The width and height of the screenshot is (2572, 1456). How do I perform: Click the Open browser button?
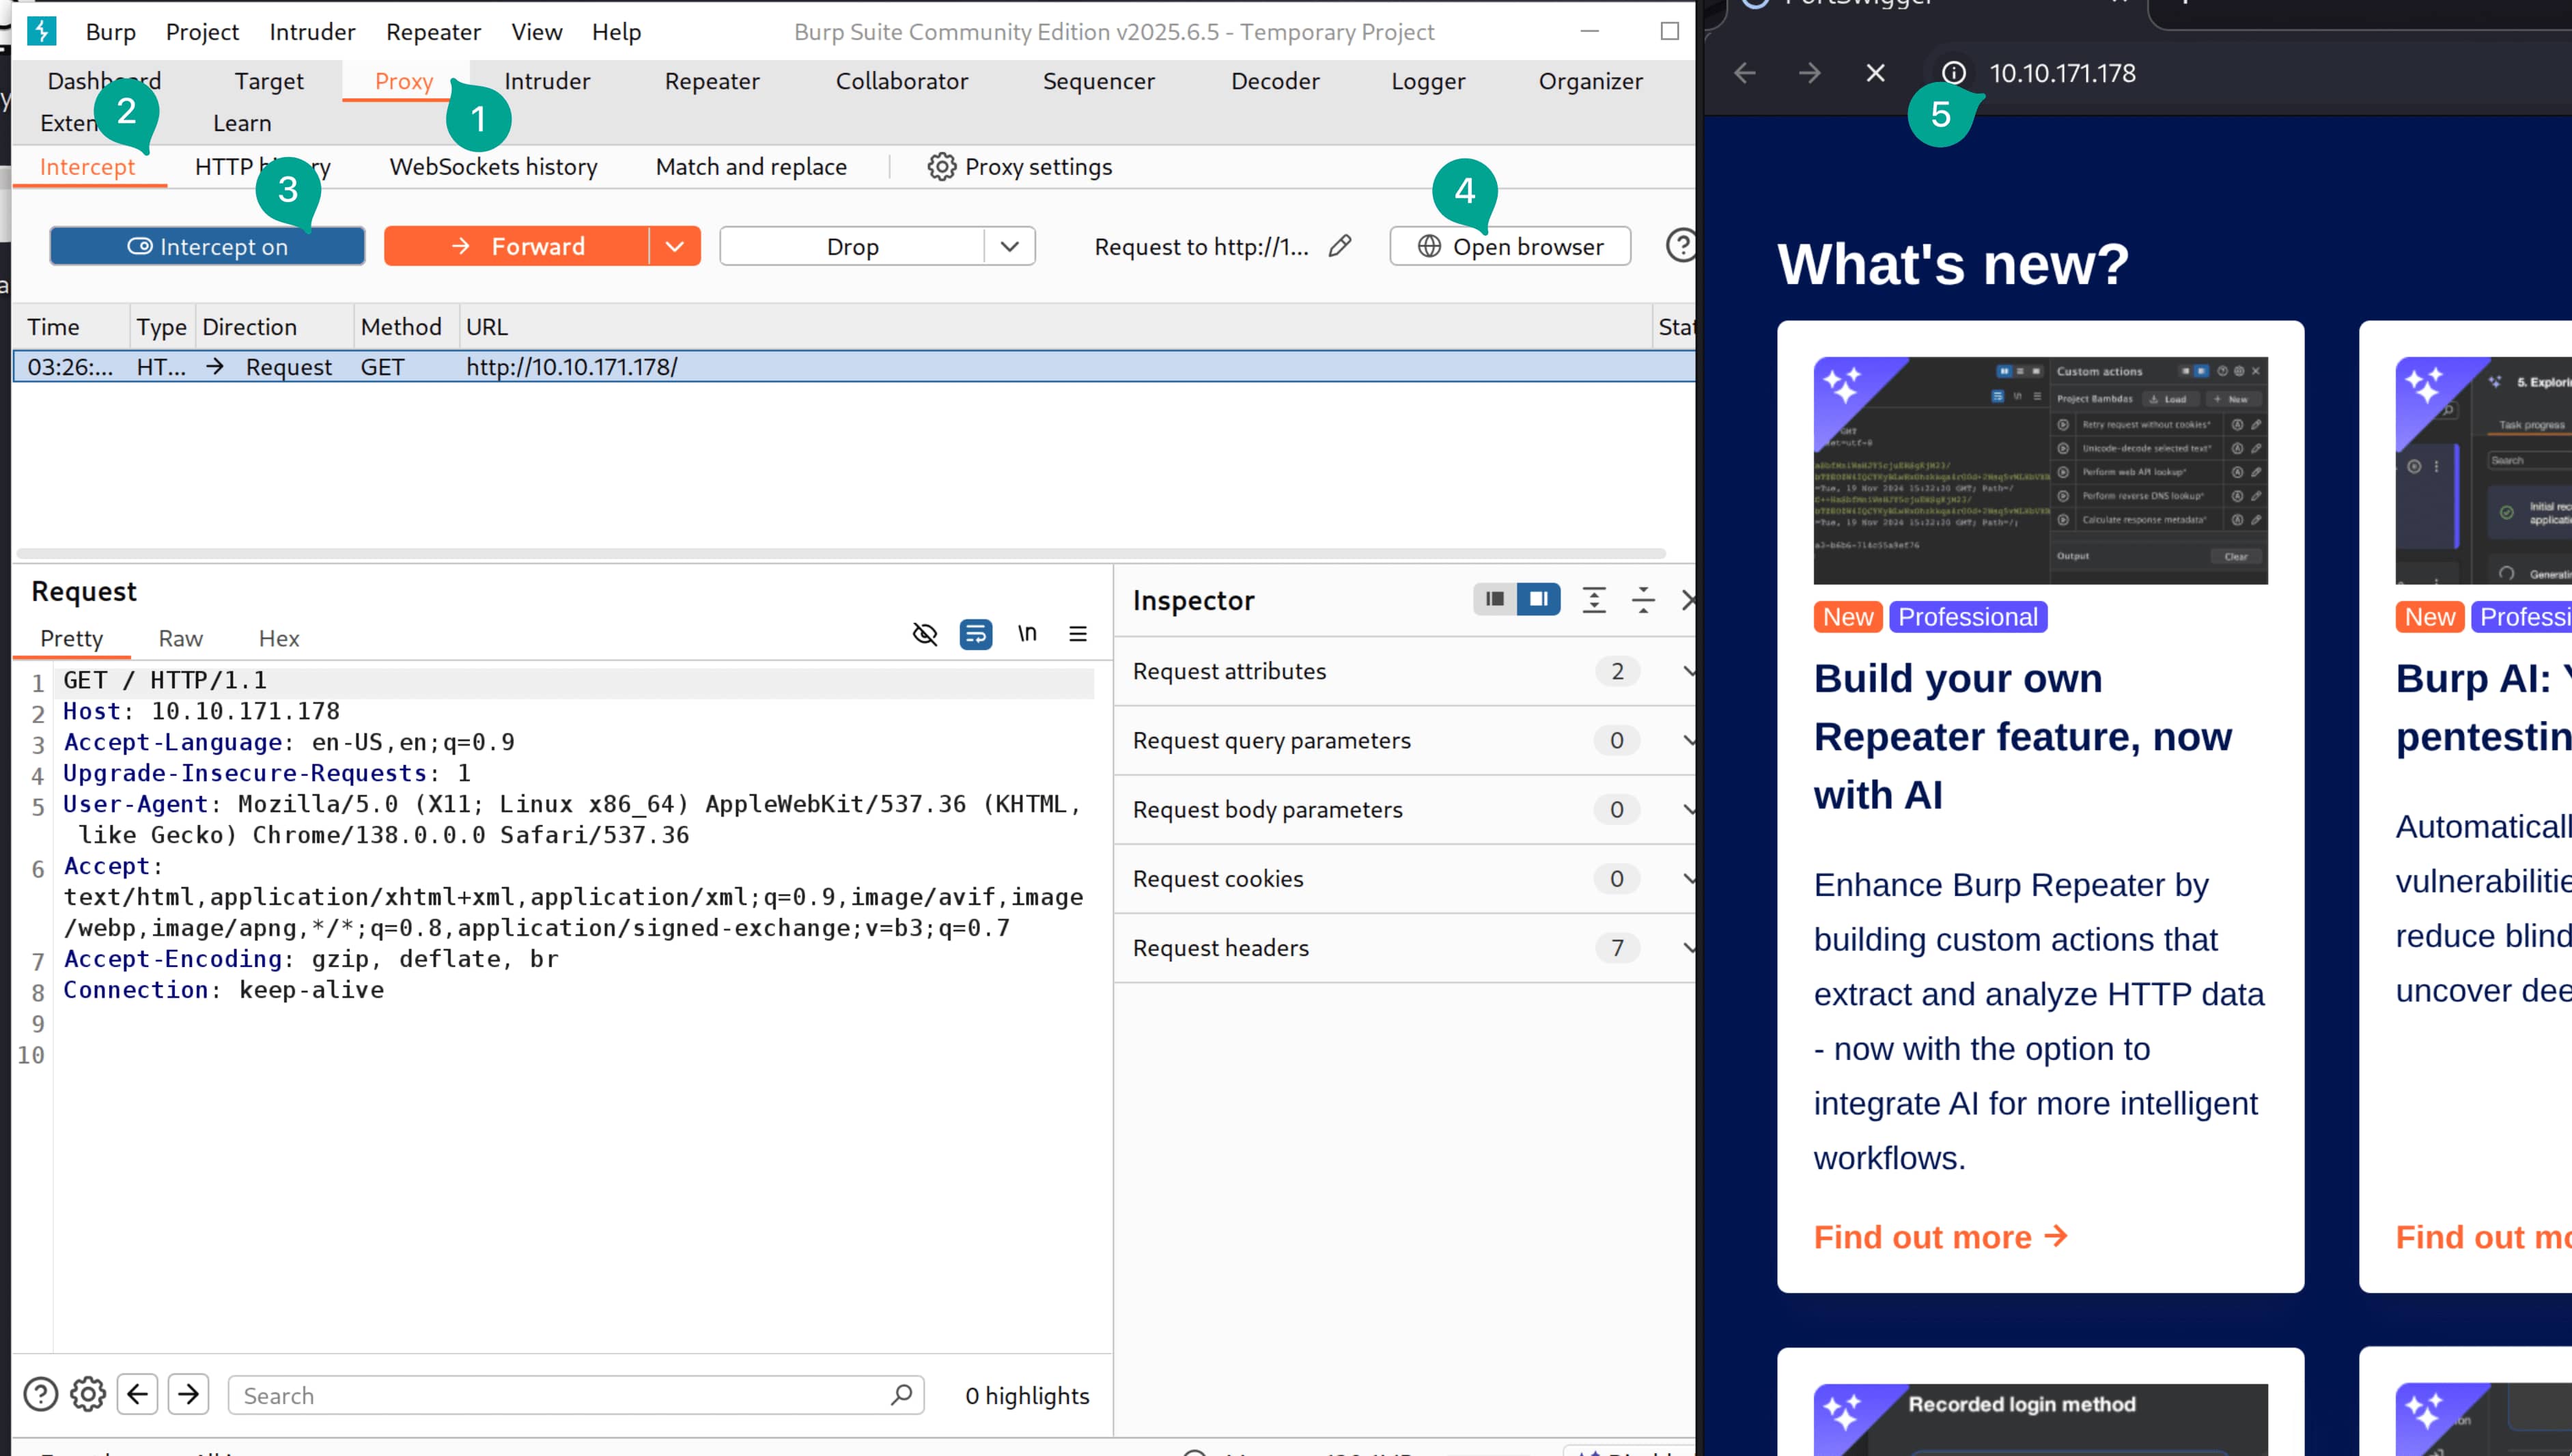pyautogui.click(x=1510, y=246)
